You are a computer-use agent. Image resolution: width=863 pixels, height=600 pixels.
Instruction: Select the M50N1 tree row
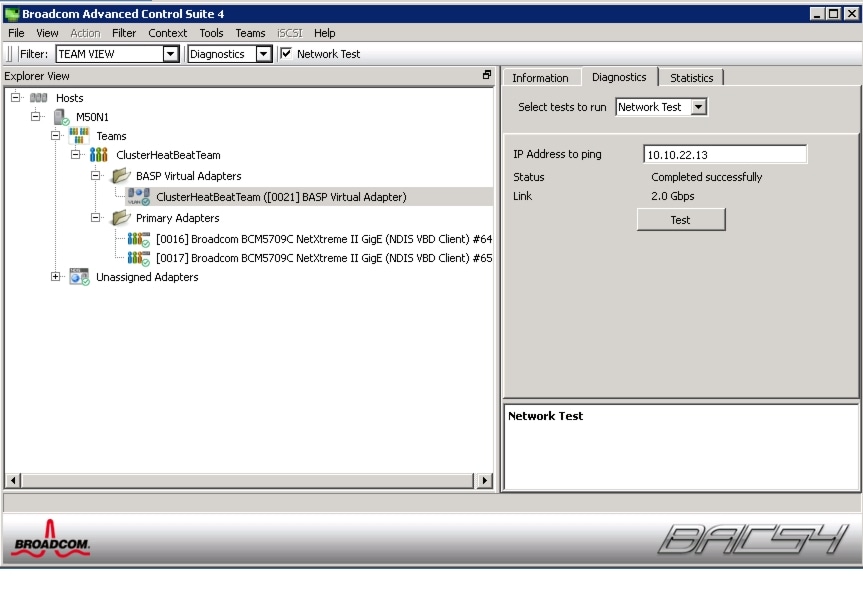[92, 117]
